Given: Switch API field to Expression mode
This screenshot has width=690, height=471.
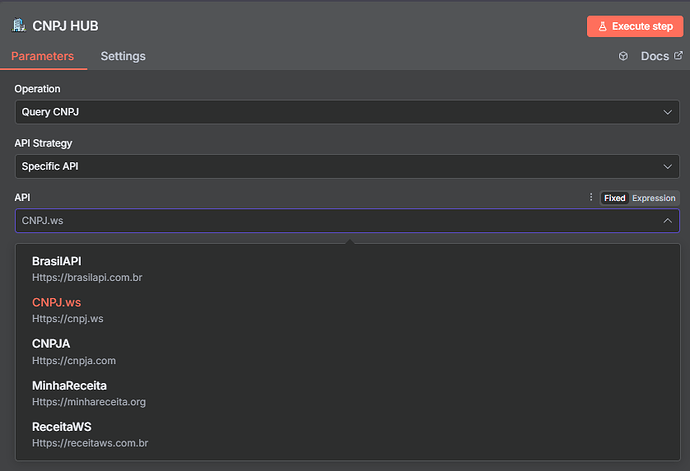Looking at the screenshot, I should tap(654, 198).
